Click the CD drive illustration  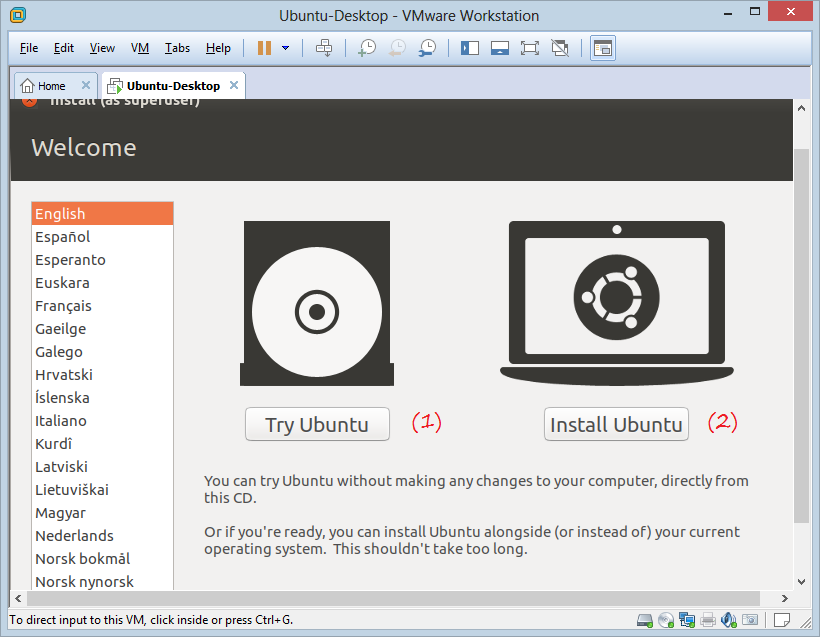(x=317, y=303)
